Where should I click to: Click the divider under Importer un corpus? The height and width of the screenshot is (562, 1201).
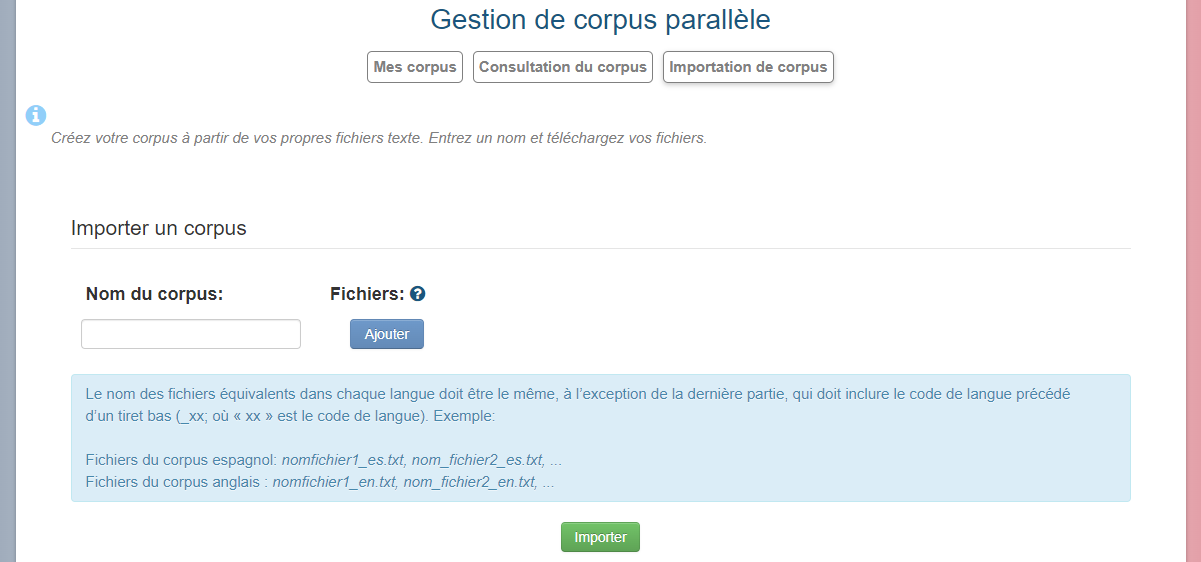(x=600, y=248)
